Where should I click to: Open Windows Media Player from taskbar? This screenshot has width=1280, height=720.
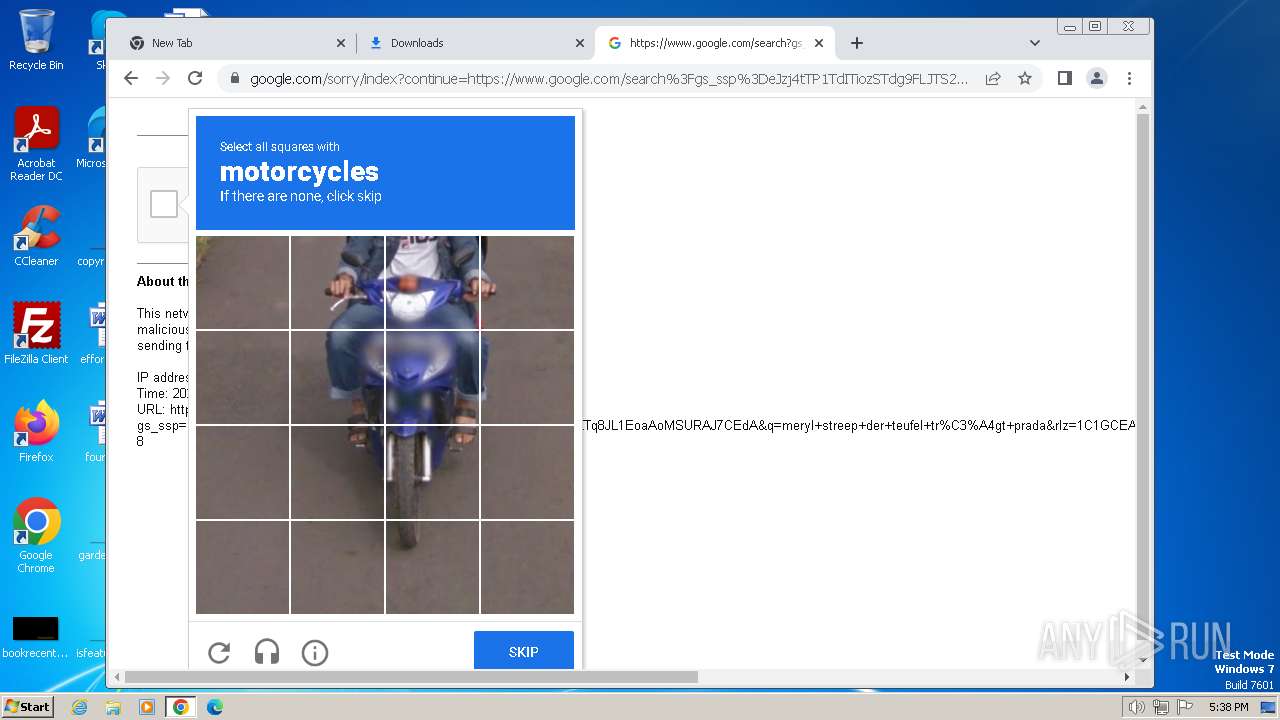147,707
